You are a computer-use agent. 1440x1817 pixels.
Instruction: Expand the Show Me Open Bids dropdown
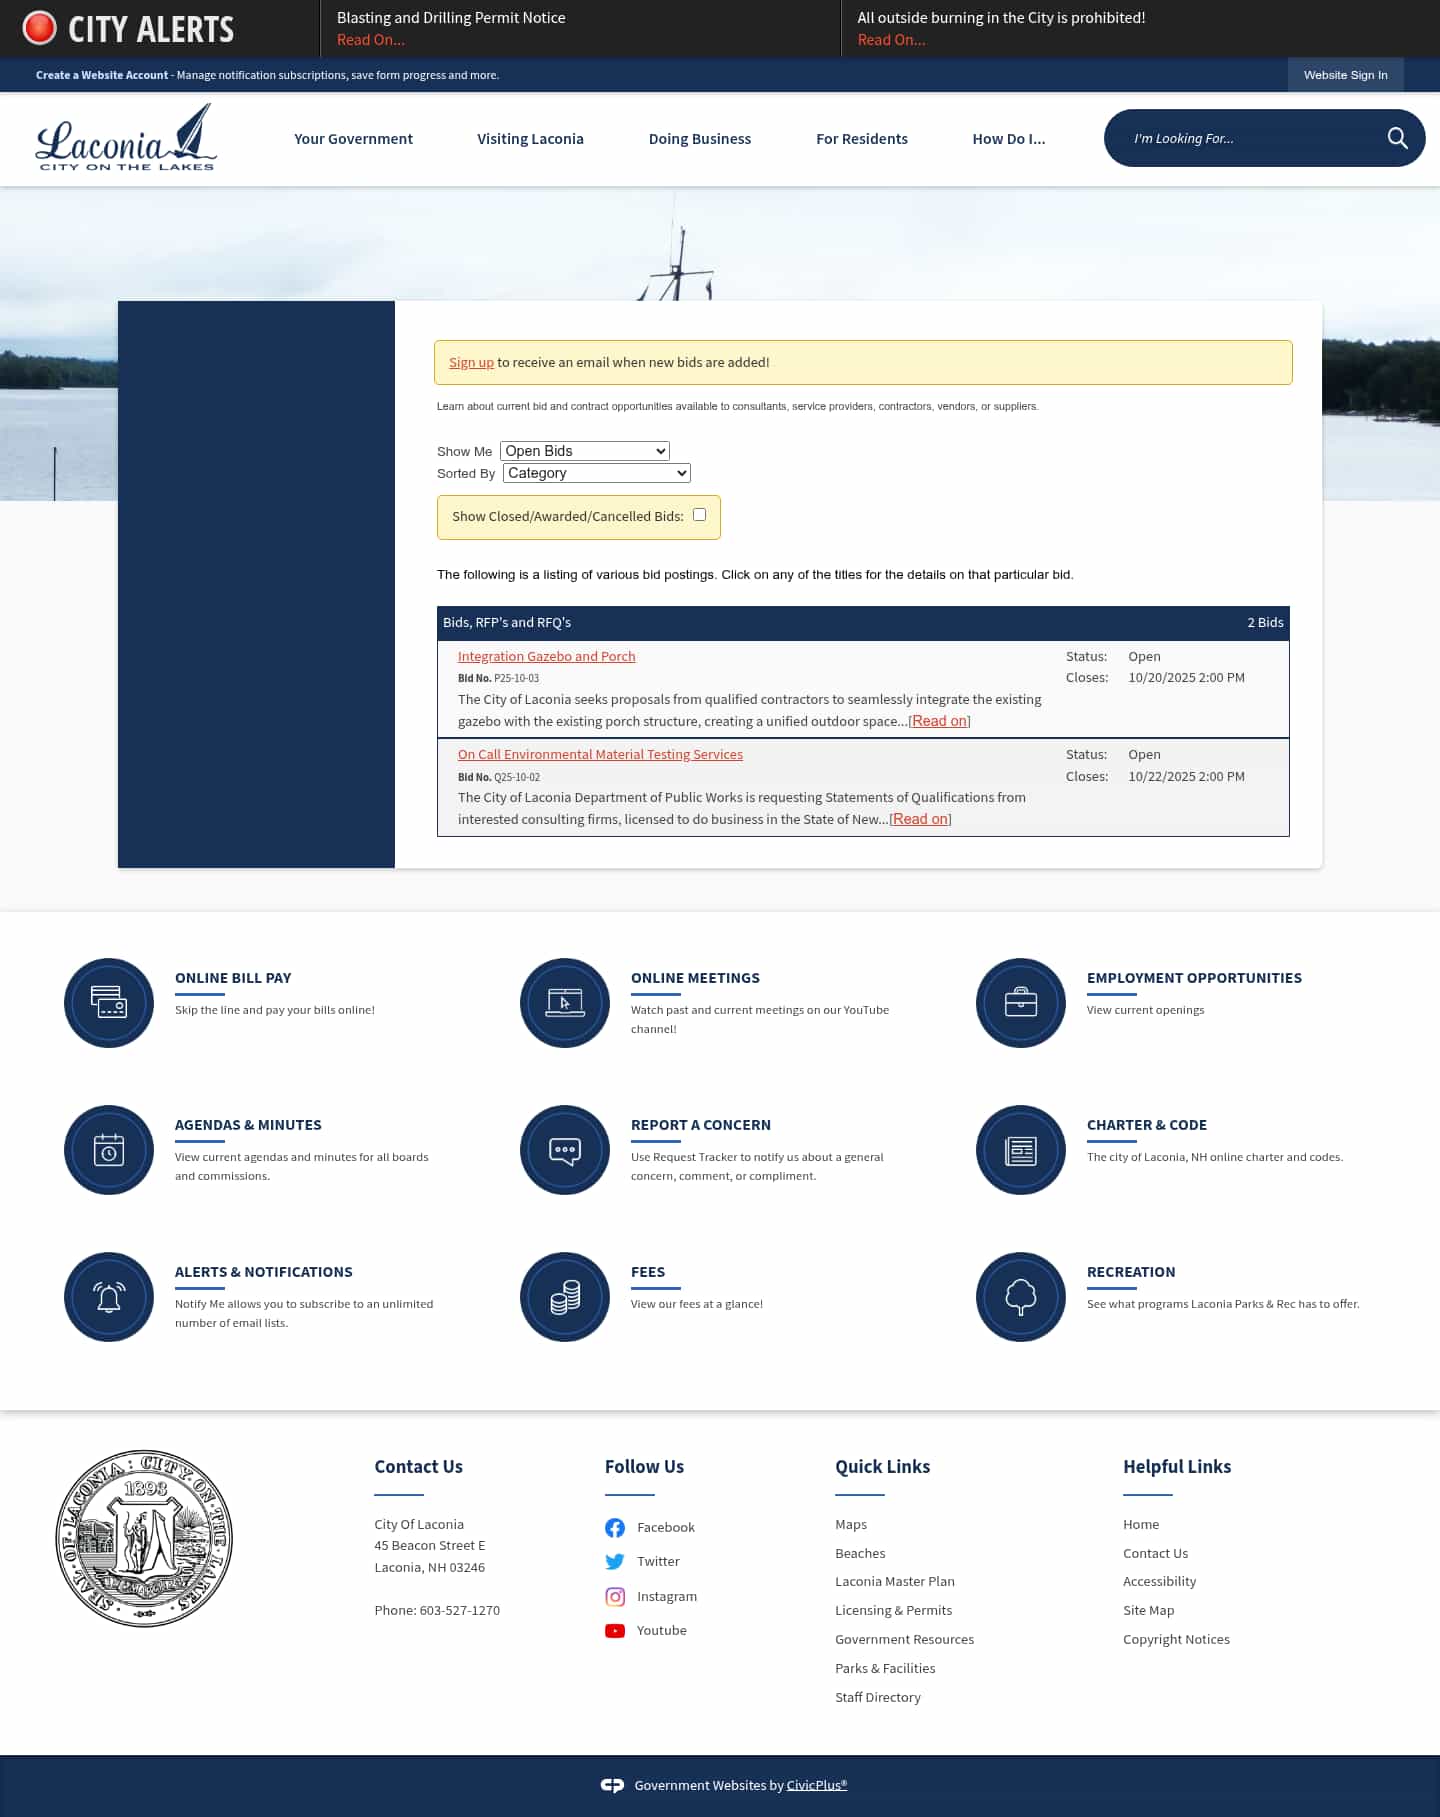(585, 451)
